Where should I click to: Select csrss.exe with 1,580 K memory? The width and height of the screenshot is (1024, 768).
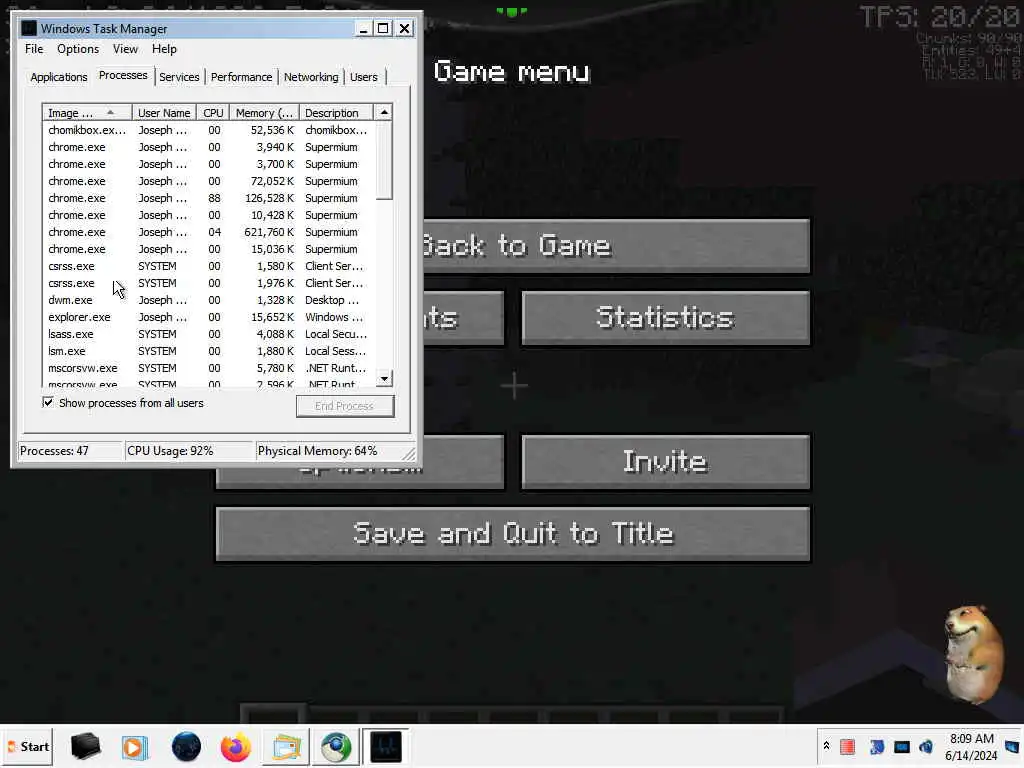tap(209, 266)
